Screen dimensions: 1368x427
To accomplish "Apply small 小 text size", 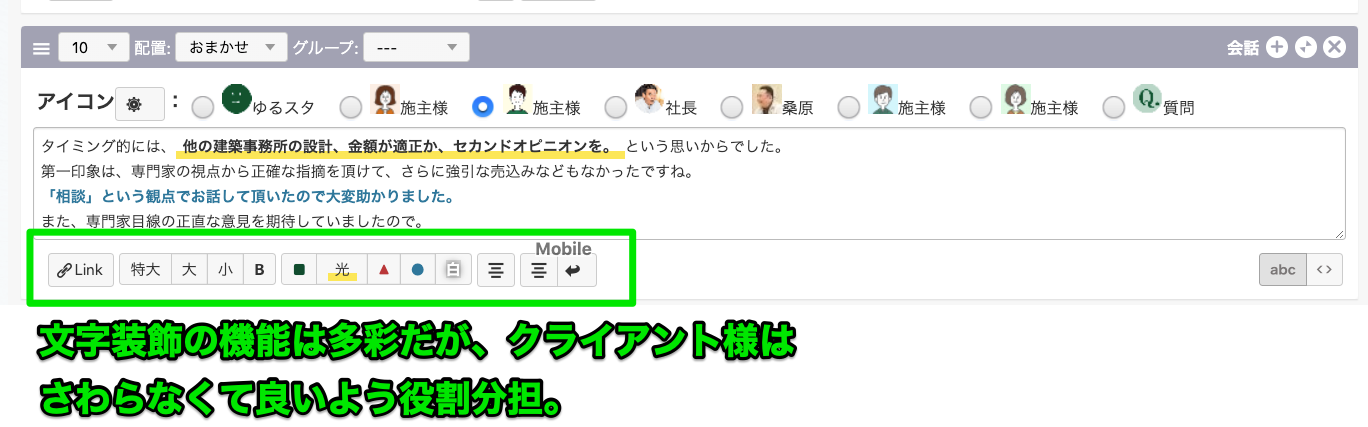I will tap(225, 270).
